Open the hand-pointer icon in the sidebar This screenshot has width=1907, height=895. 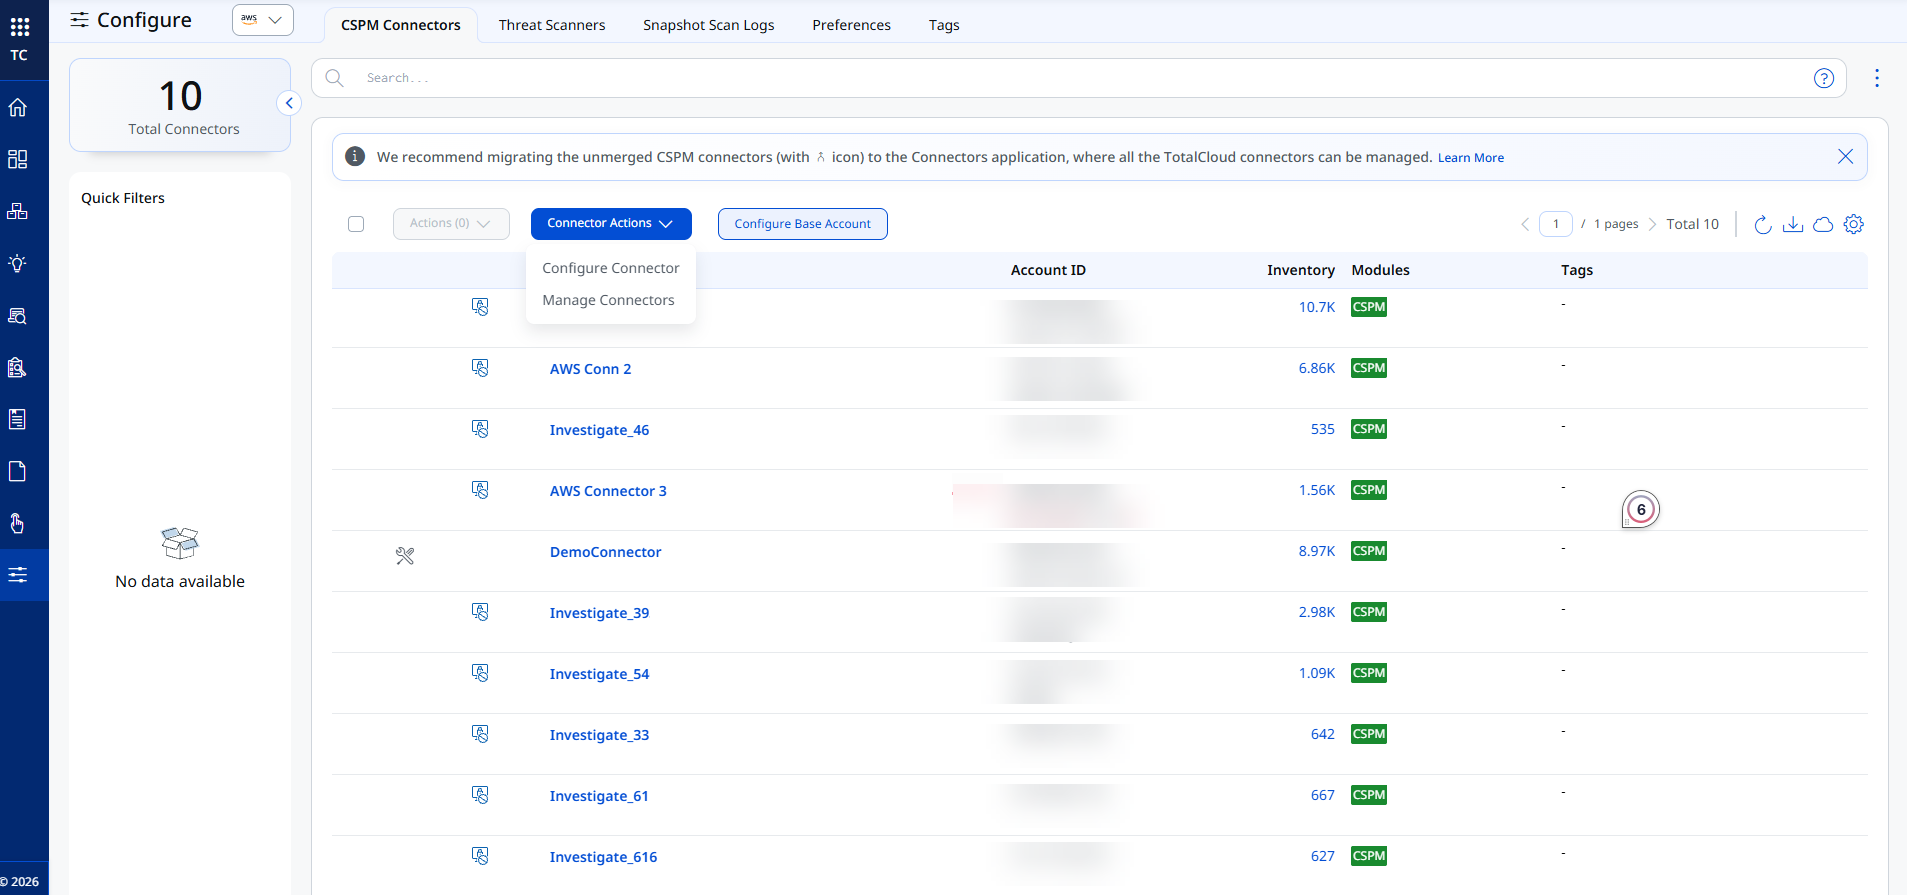18,523
